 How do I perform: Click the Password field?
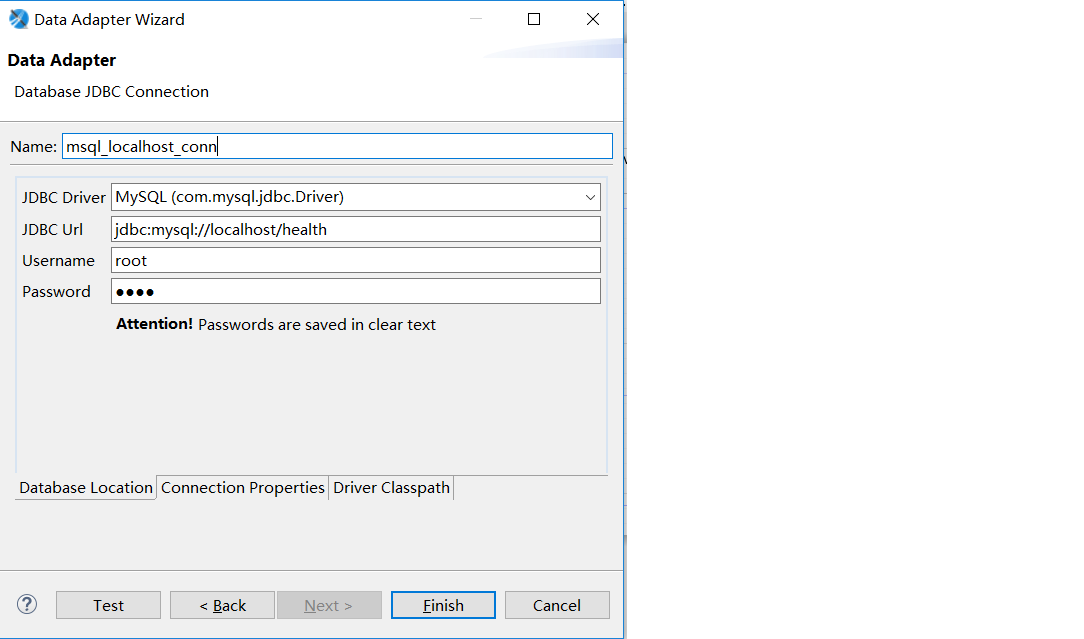coord(355,291)
